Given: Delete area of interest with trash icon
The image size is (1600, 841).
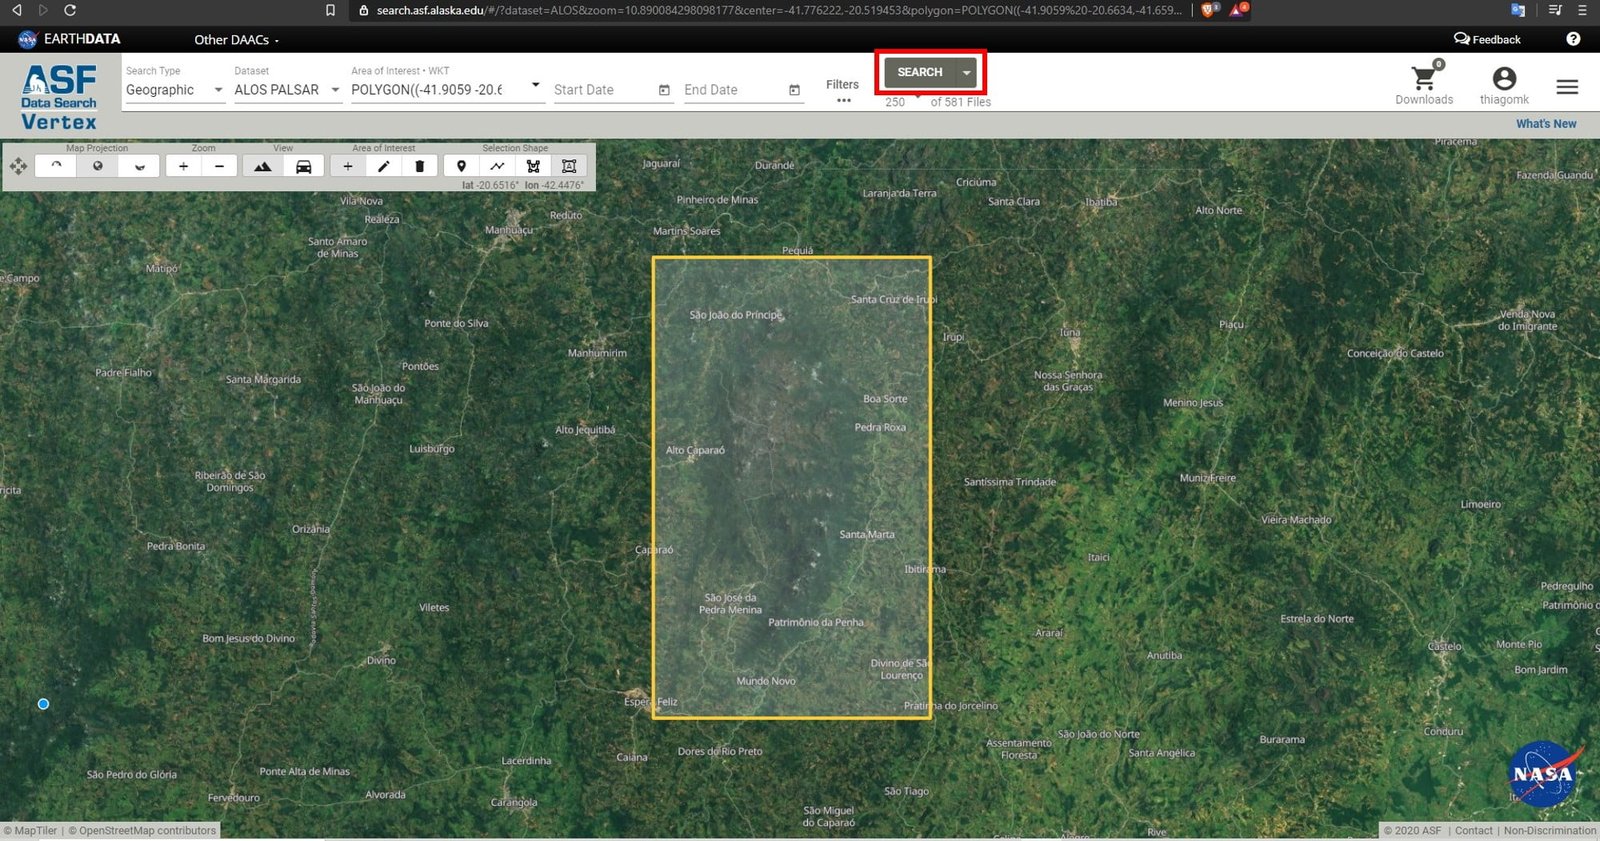Looking at the screenshot, I should pyautogui.click(x=420, y=166).
